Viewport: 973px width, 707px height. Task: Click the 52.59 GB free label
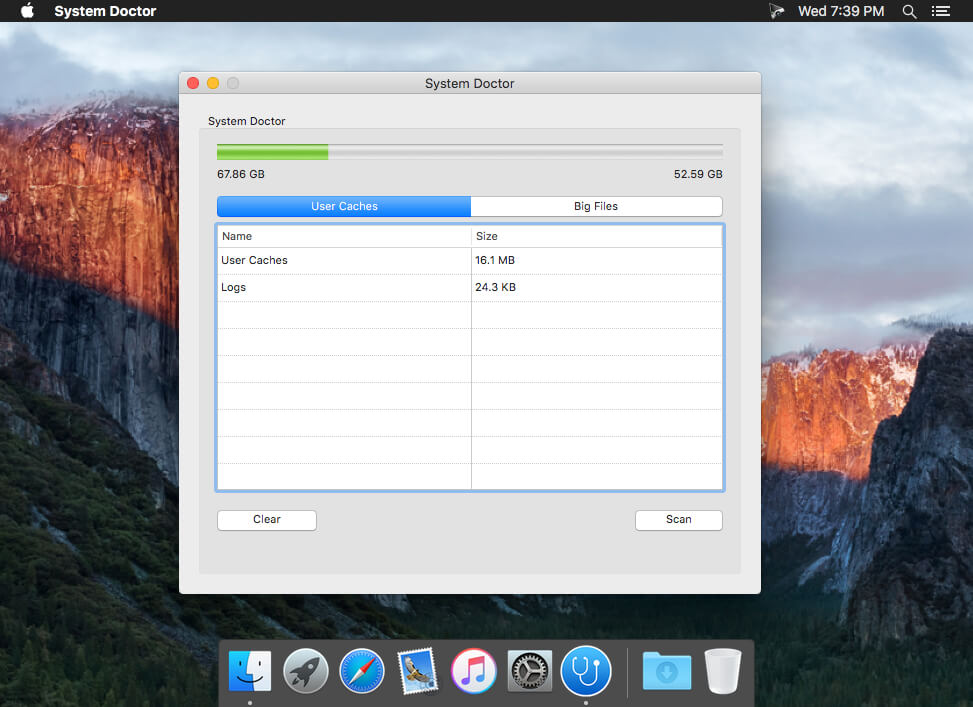pyautogui.click(x=698, y=174)
